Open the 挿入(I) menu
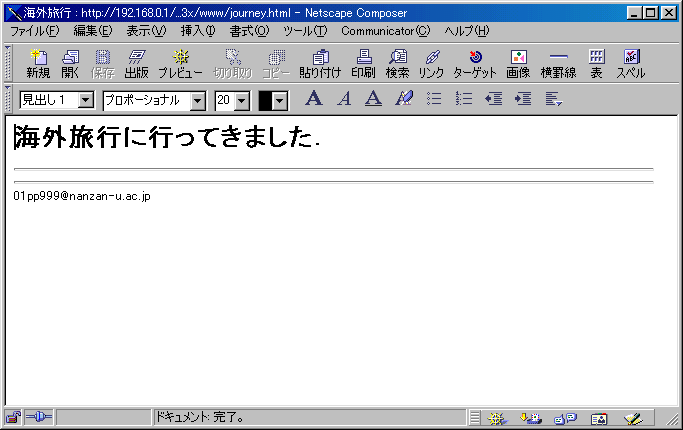The image size is (683, 430). [198, 31]
